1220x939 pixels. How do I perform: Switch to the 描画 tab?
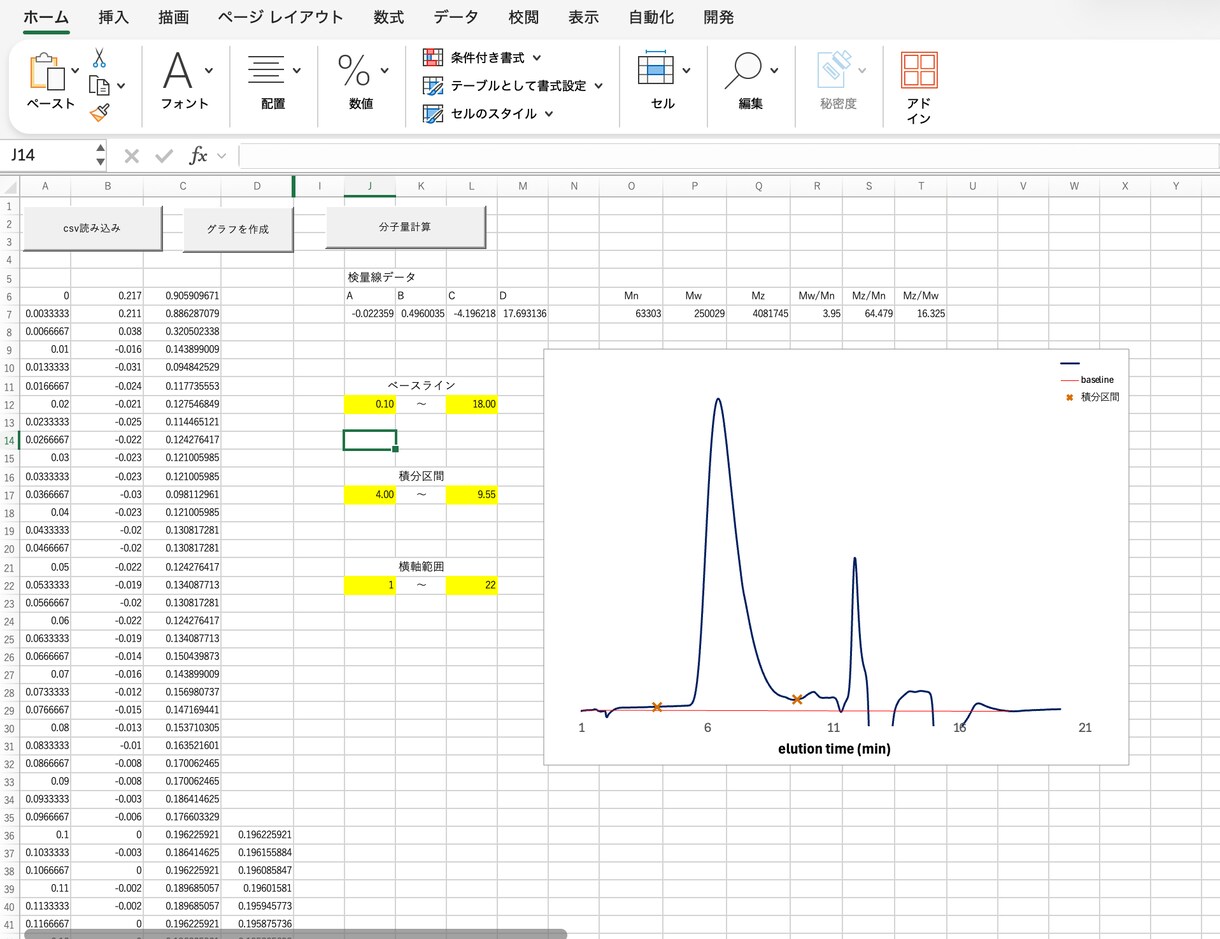[173, 17]
